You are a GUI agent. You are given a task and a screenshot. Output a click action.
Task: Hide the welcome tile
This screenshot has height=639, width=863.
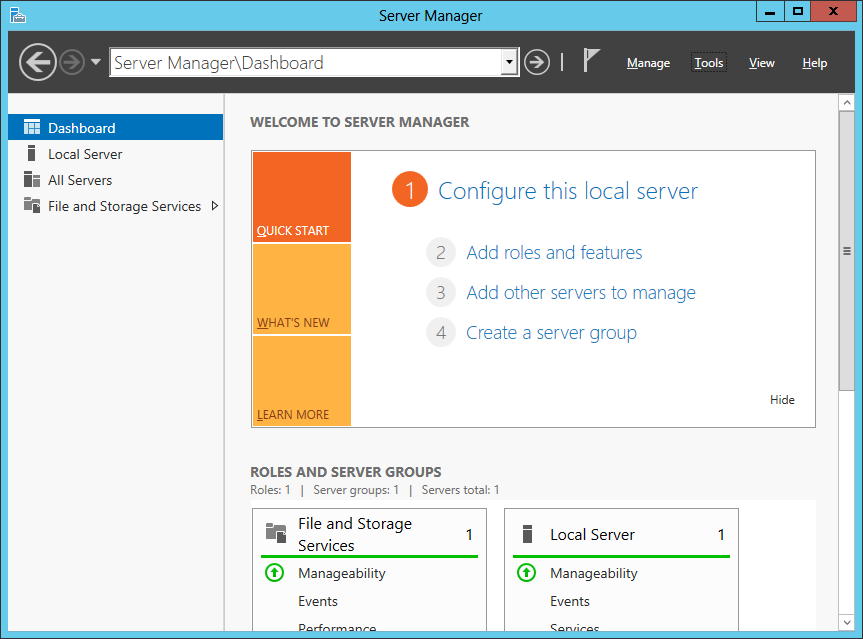782,400
